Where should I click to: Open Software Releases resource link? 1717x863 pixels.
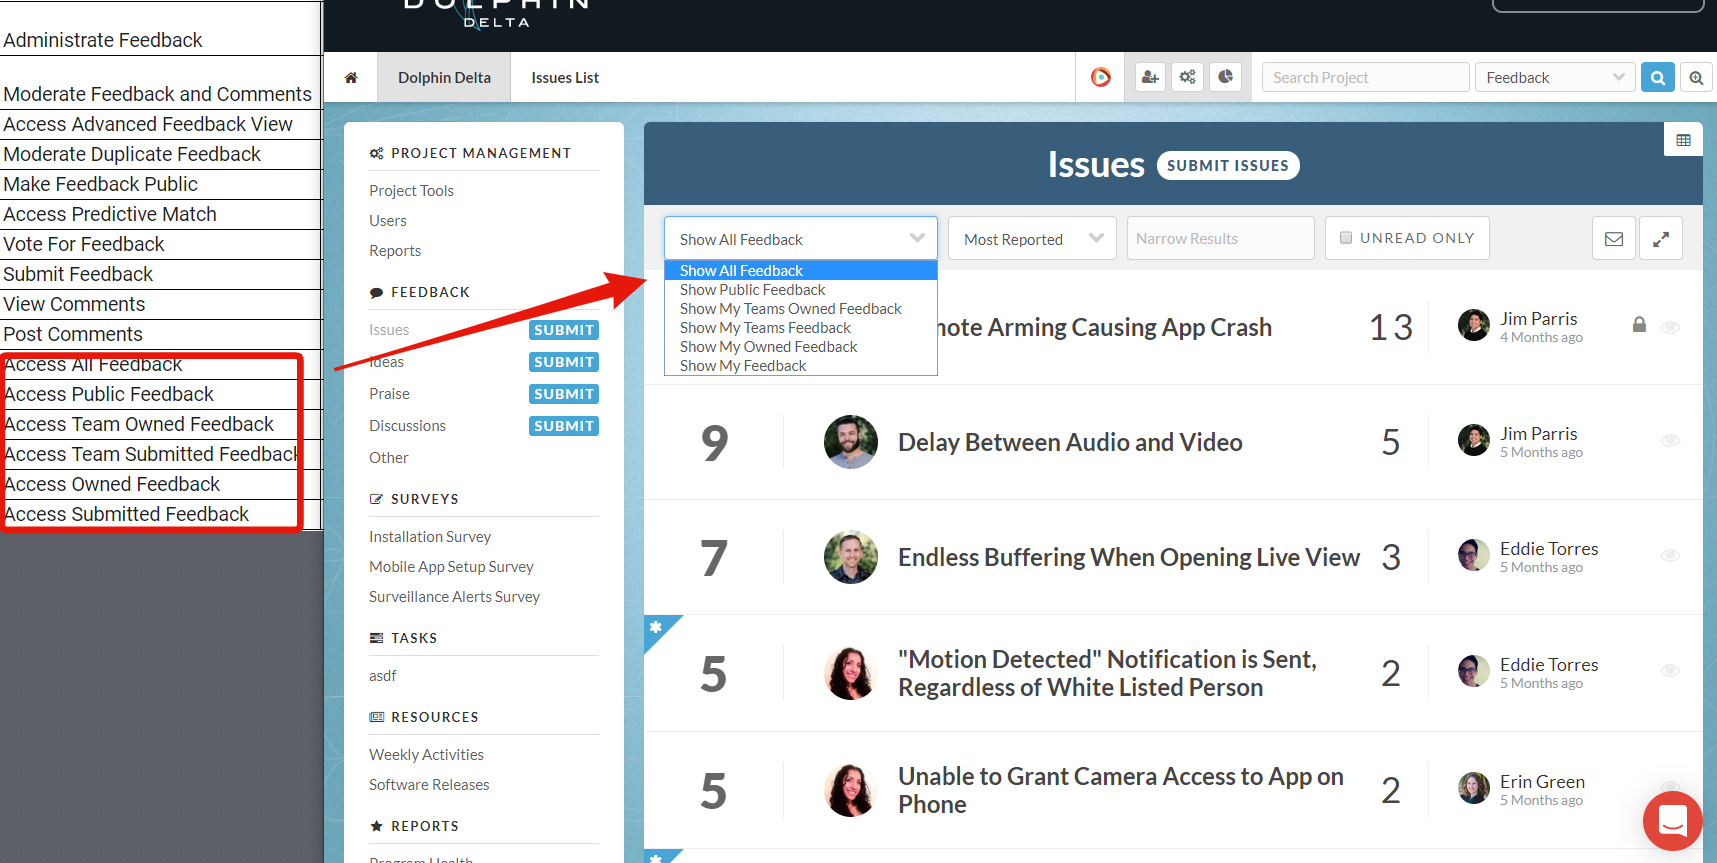click(x=429, y=784)
